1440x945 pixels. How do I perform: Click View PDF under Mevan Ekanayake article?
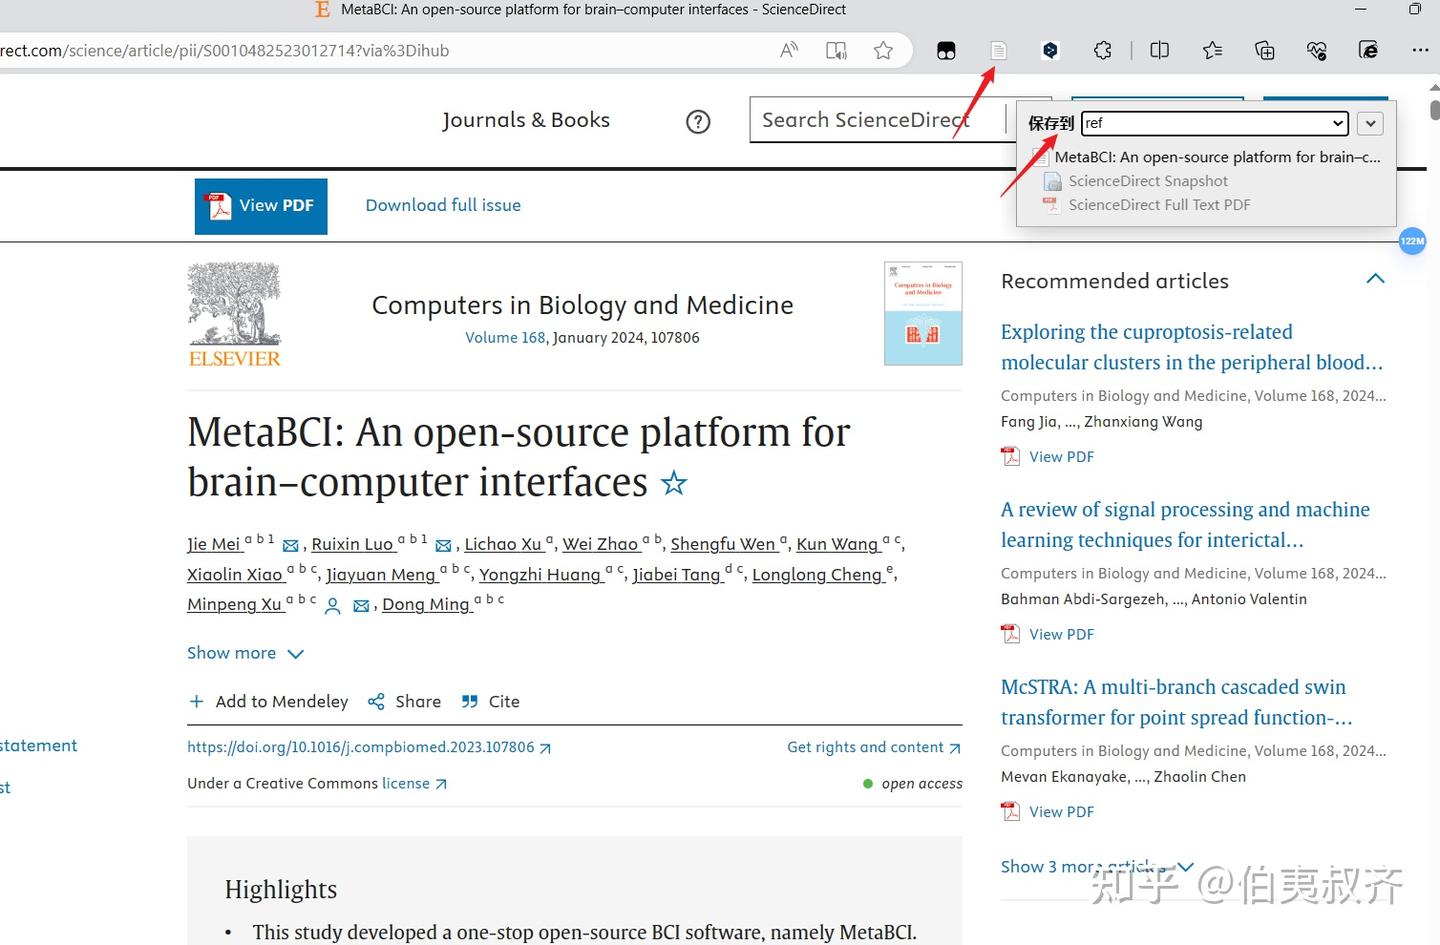(1048, 812)
